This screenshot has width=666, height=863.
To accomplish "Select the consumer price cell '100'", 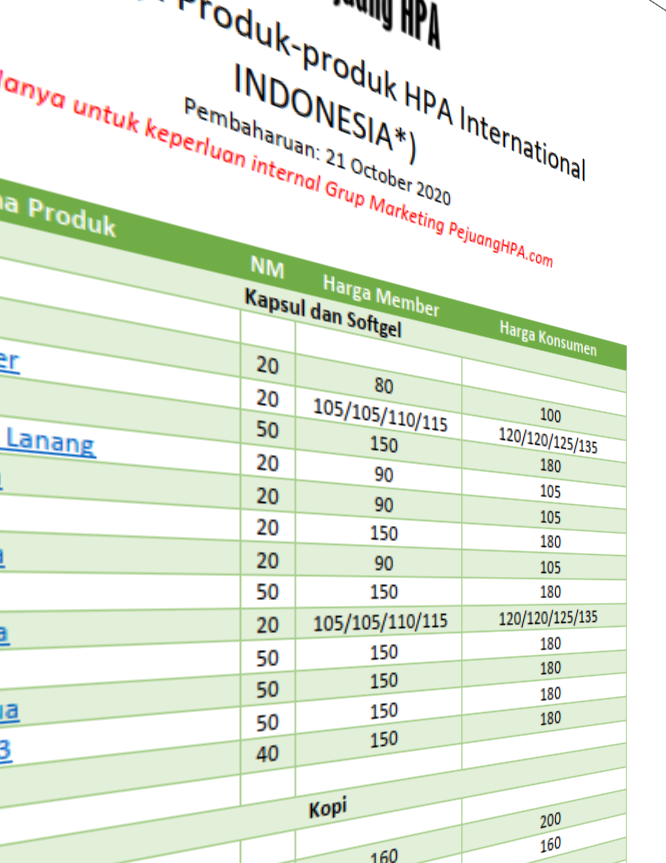I will tap(550, 415).
